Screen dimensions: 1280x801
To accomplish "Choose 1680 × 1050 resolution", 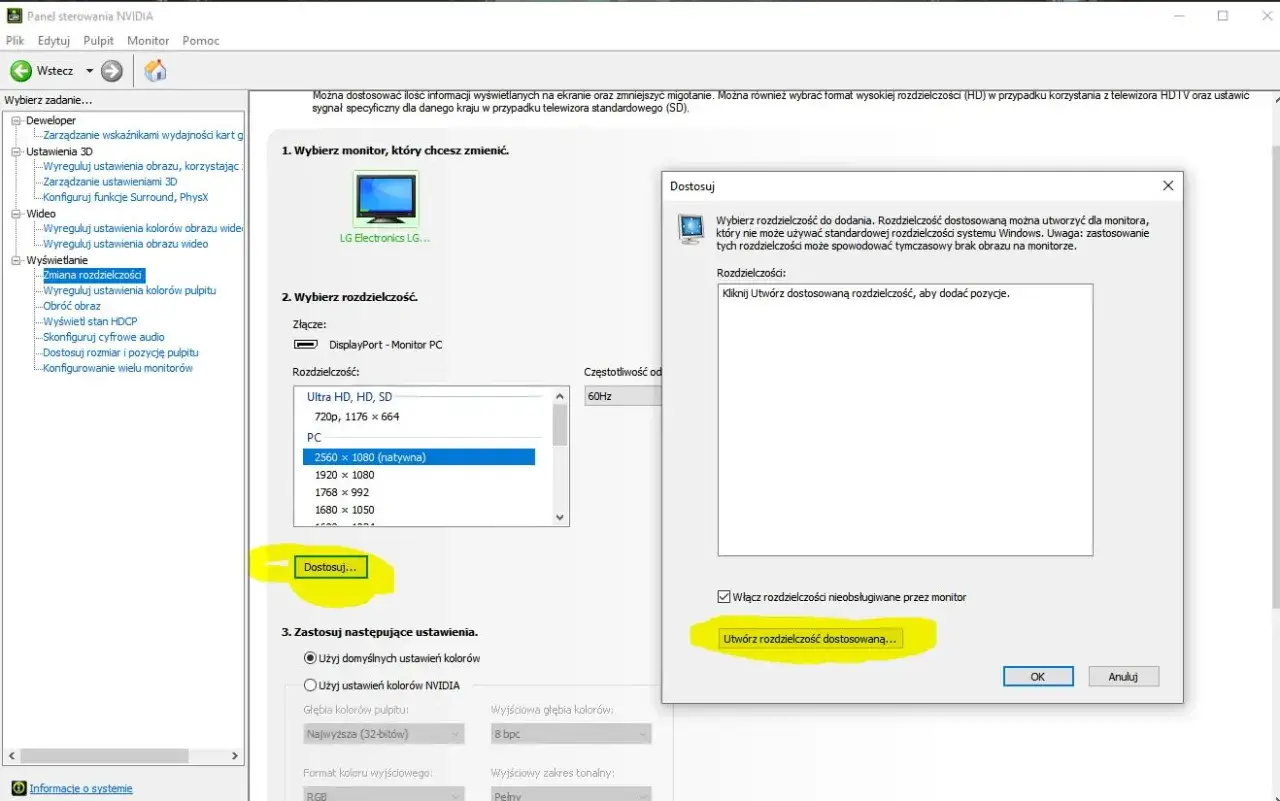I will coord(344,510).
